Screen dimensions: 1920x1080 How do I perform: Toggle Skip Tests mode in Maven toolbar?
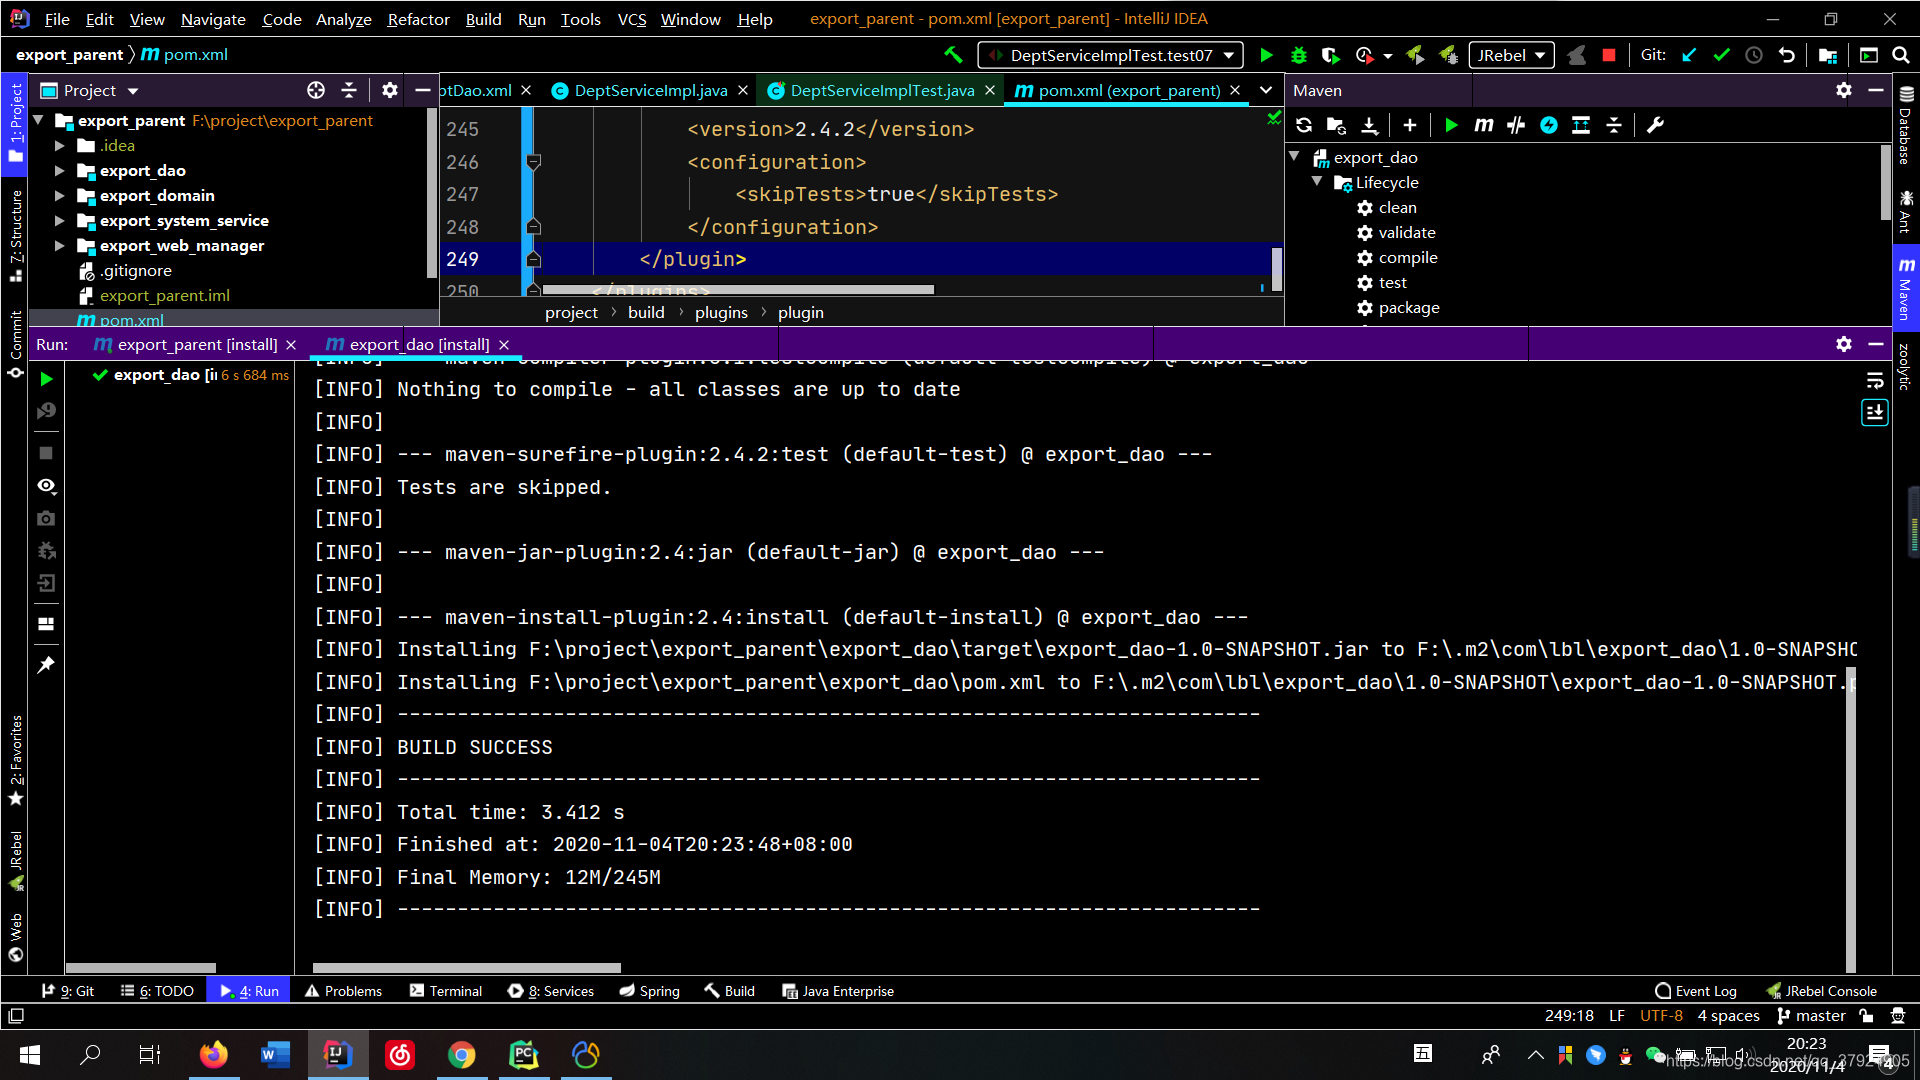[1516, 125]
